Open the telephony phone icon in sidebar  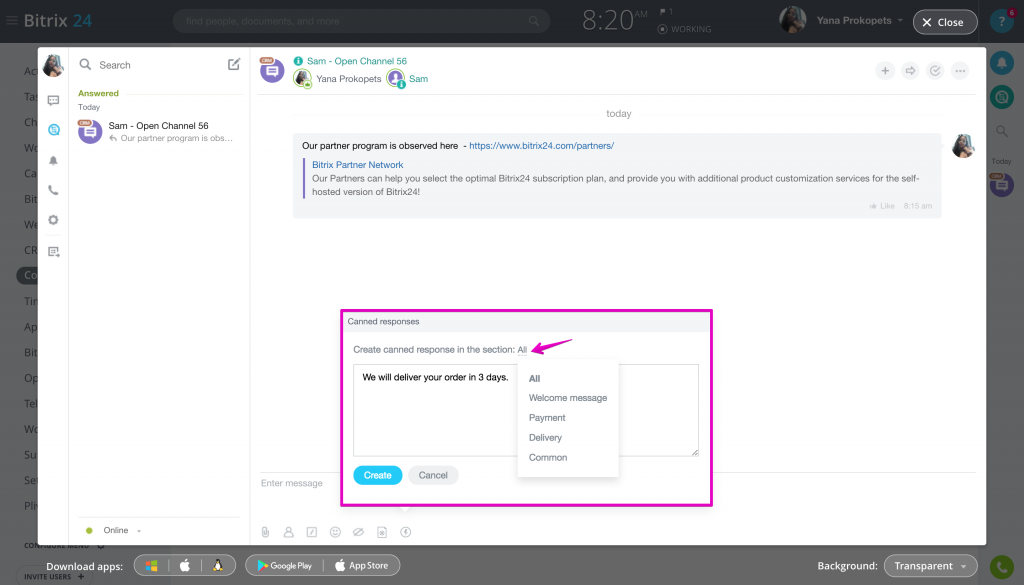pos(54,190)
